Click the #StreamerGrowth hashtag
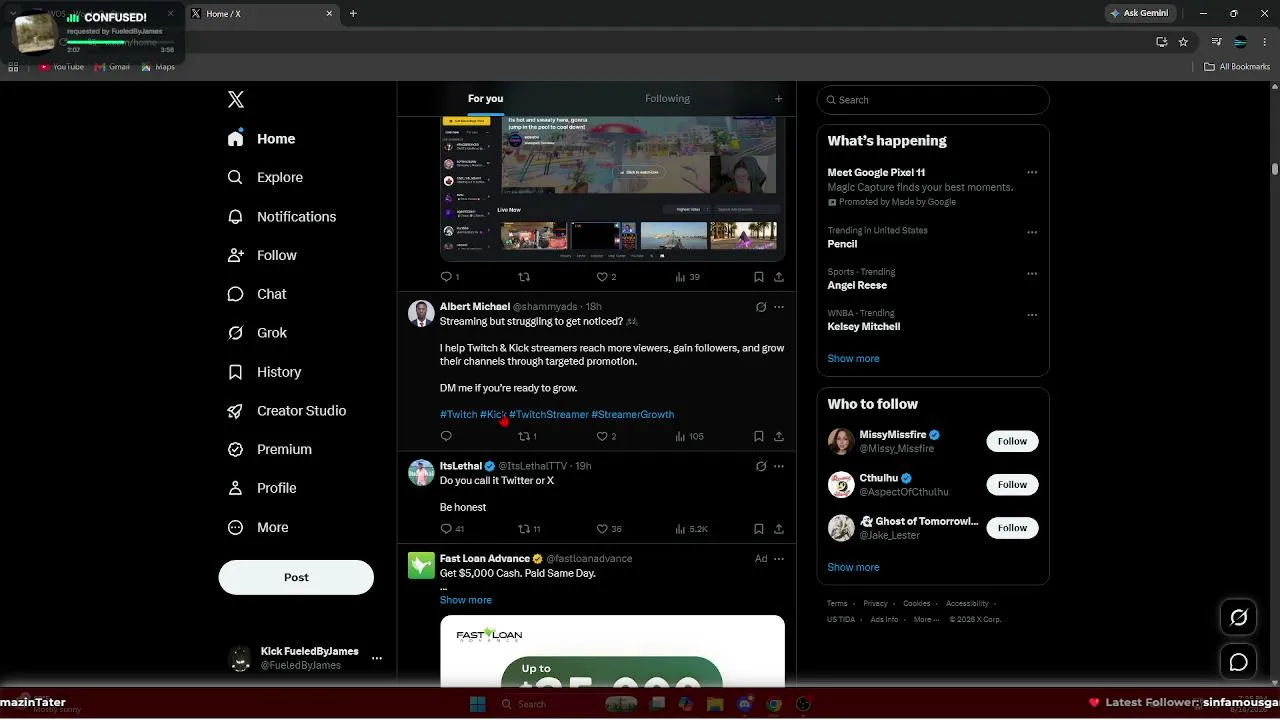This screenshot has width=1280, height=720. (x=632, y=414)
